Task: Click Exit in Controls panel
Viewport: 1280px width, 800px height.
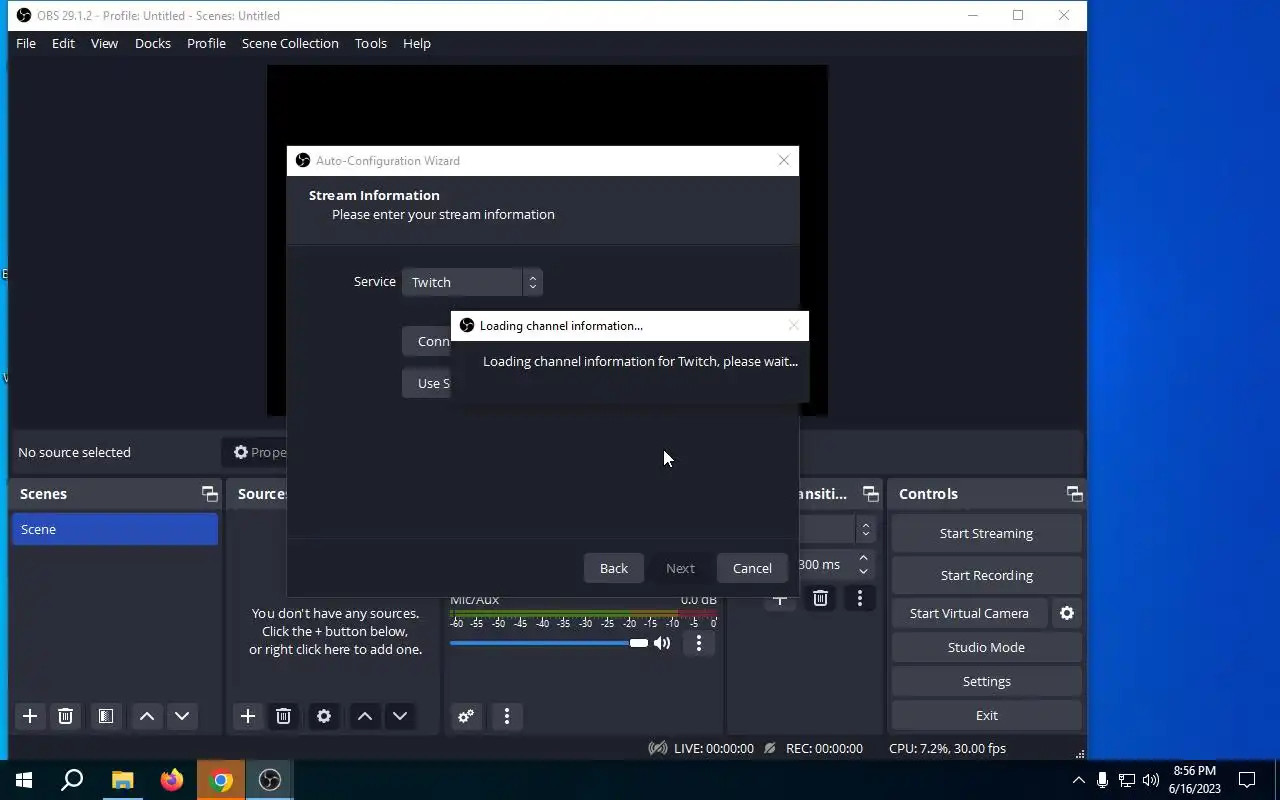Action: tap(986, 715)
